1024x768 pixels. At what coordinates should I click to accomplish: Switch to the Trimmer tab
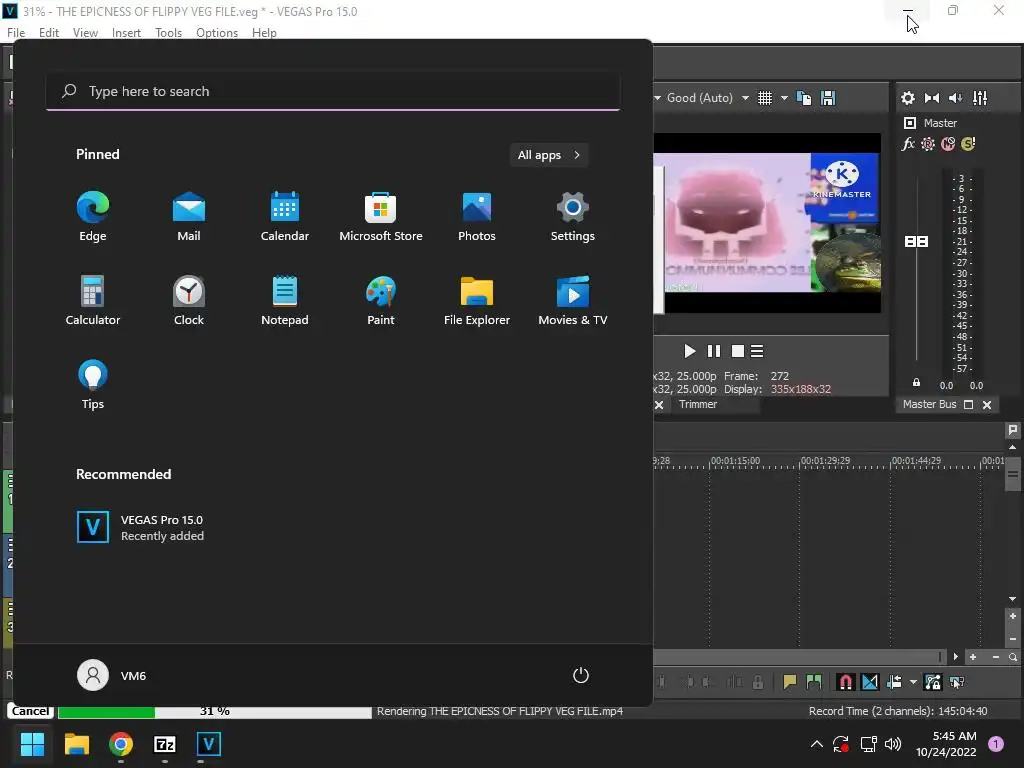point(697,404)
